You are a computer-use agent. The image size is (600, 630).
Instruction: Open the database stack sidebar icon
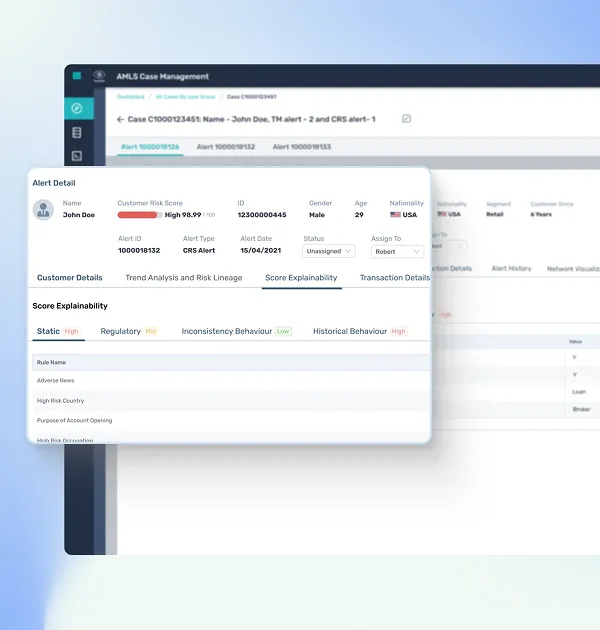[x=77, y=133]
